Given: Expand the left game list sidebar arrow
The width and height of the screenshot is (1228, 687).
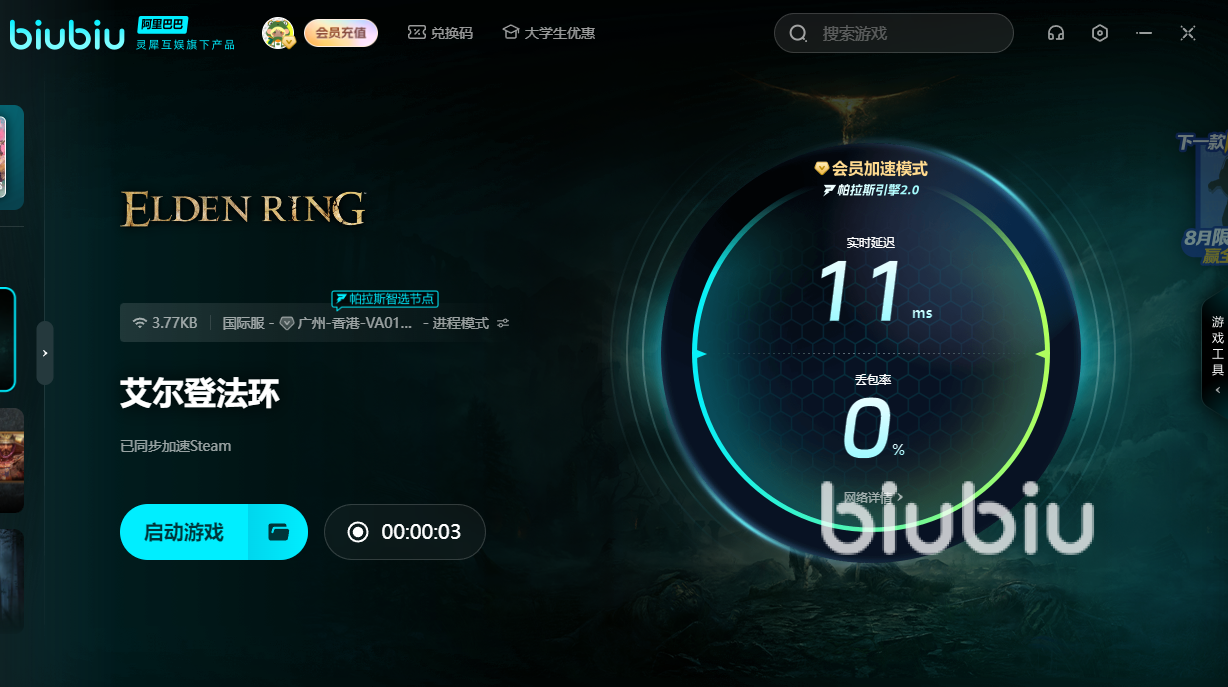Looking at the screenshot, I should pyautogui.click(x=45, y=353).
